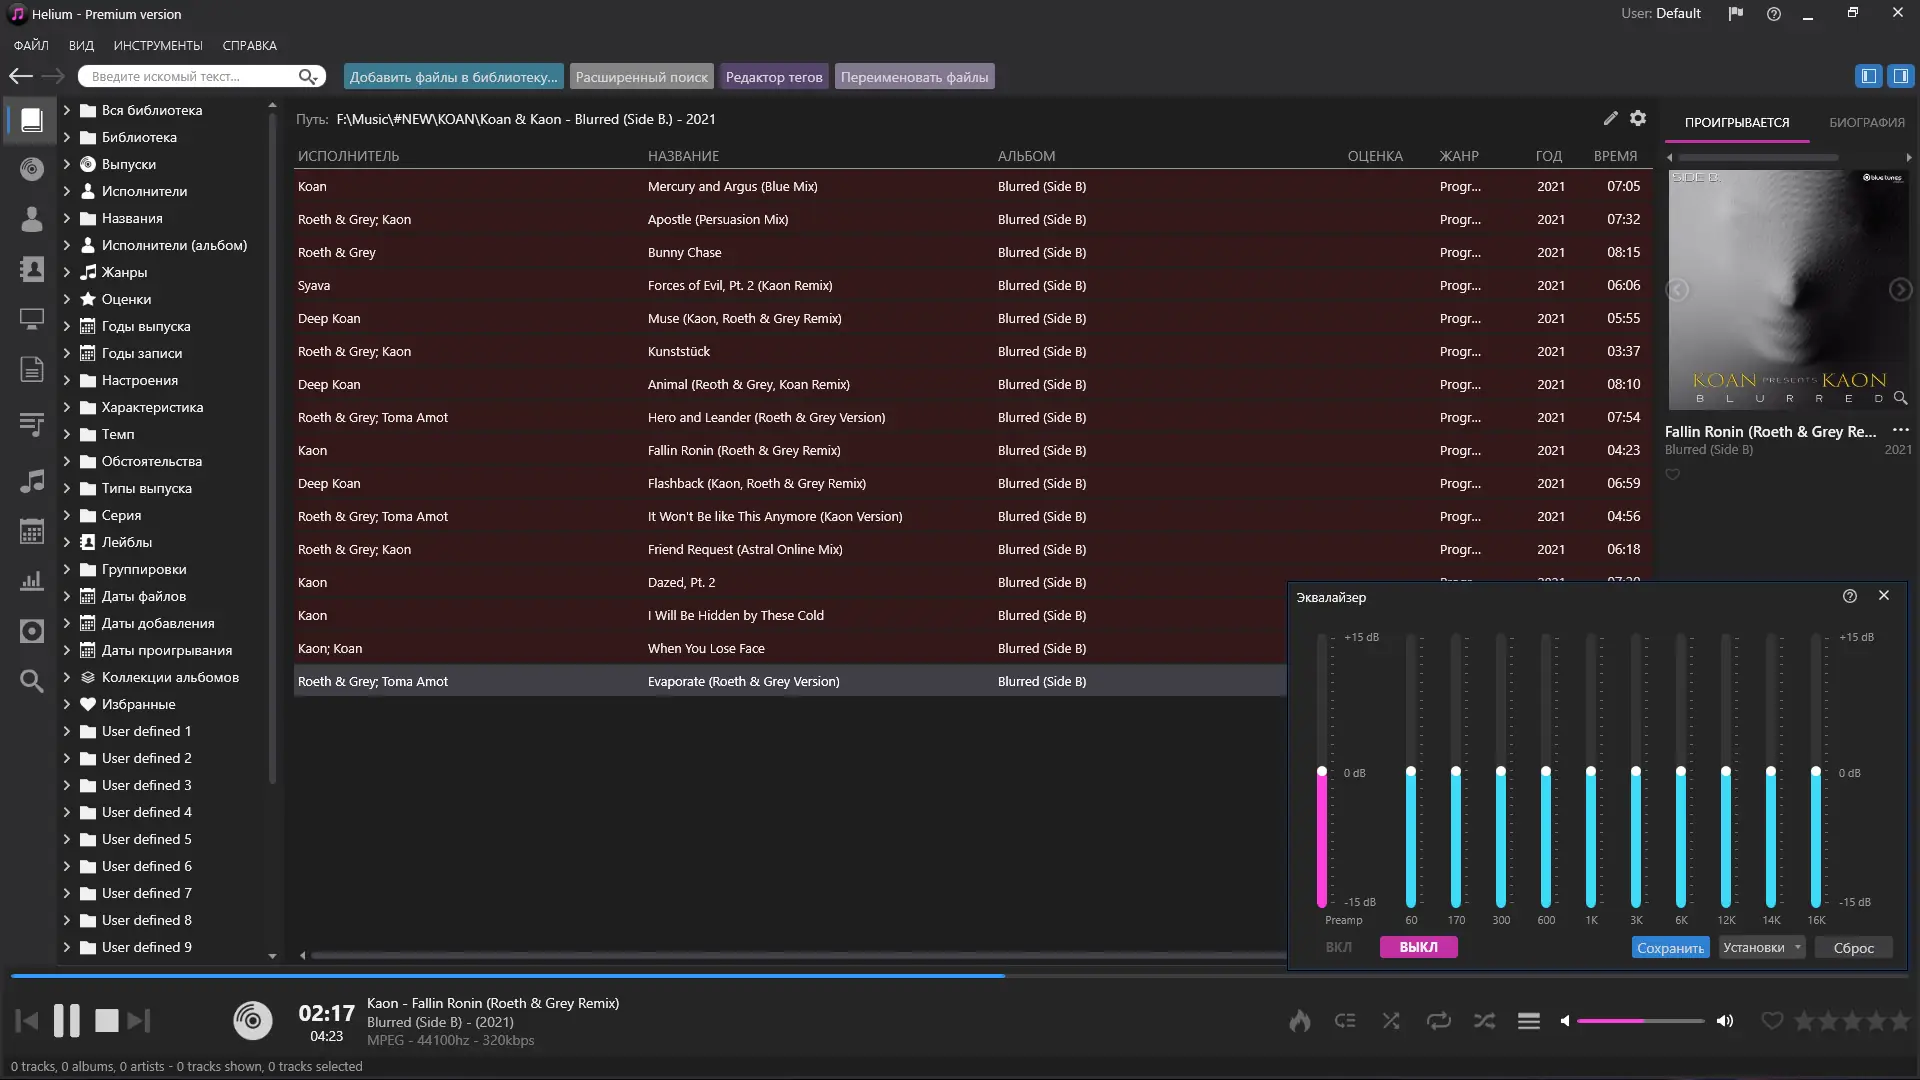Turn on repeat mode in the playback bar
Screen dimensions: 1920x1080
tap(1439, 1021)
